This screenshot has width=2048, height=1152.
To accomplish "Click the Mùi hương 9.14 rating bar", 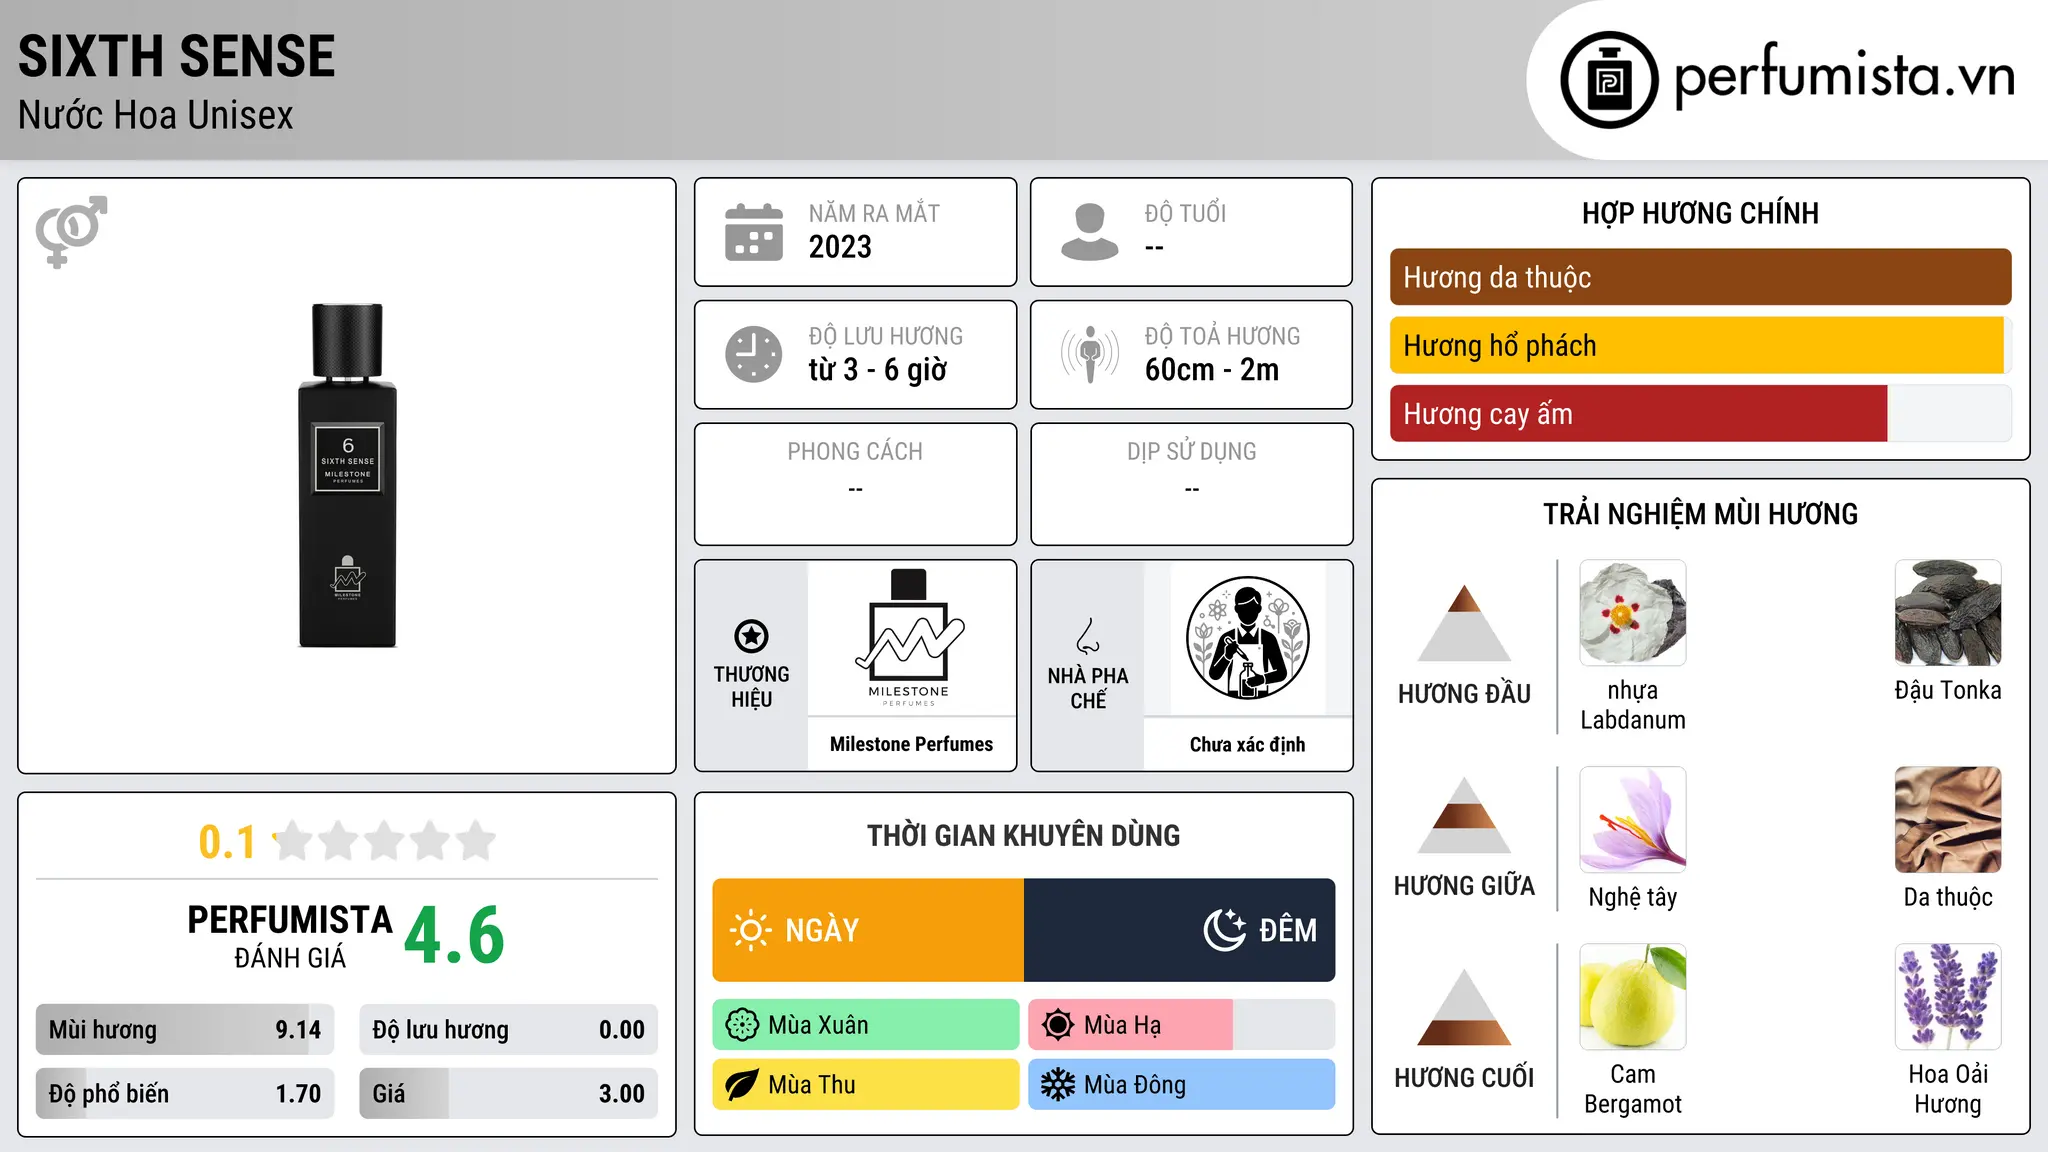I will tap(185, 1030).
